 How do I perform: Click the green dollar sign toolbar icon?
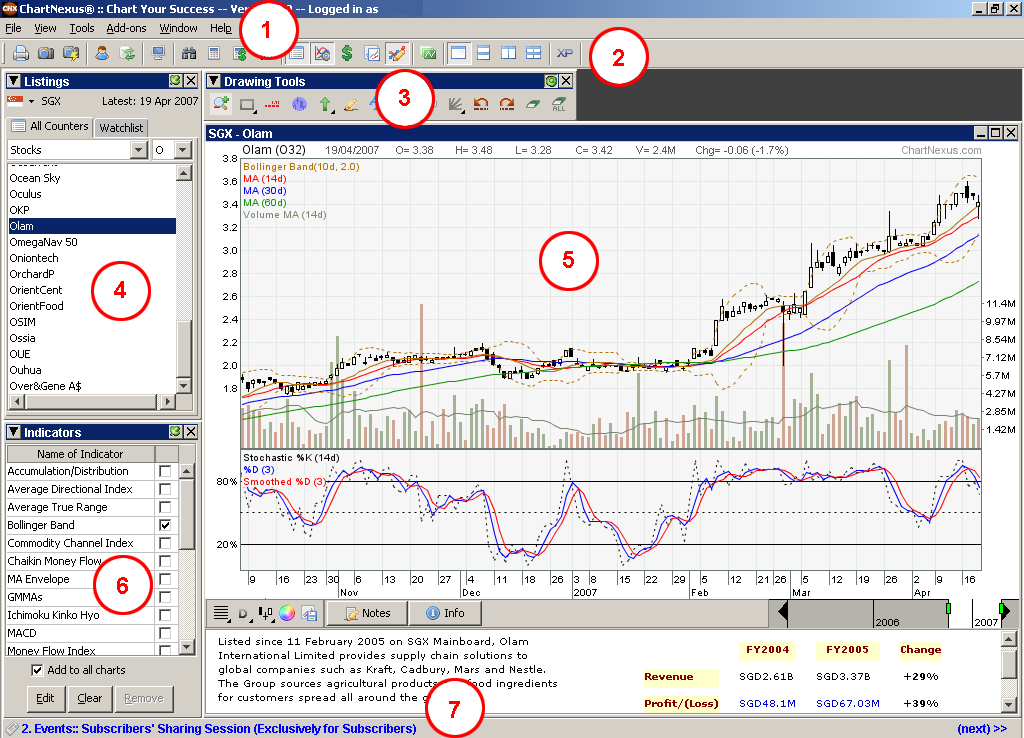coord(347,53)
